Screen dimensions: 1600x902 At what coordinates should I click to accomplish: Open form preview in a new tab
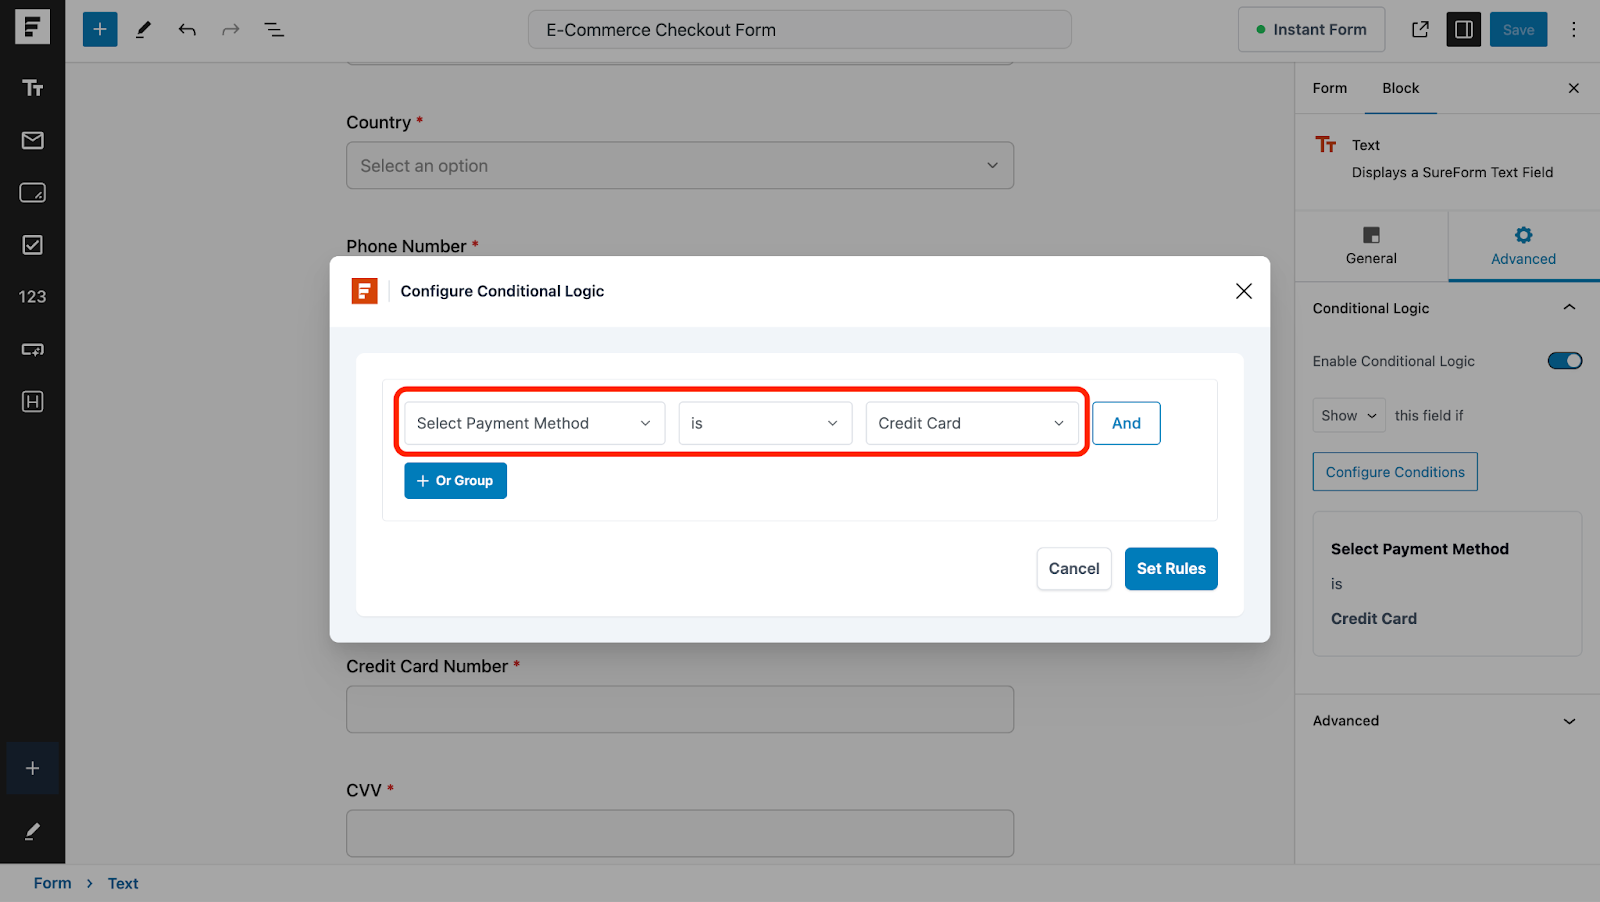coord(1420,30)
